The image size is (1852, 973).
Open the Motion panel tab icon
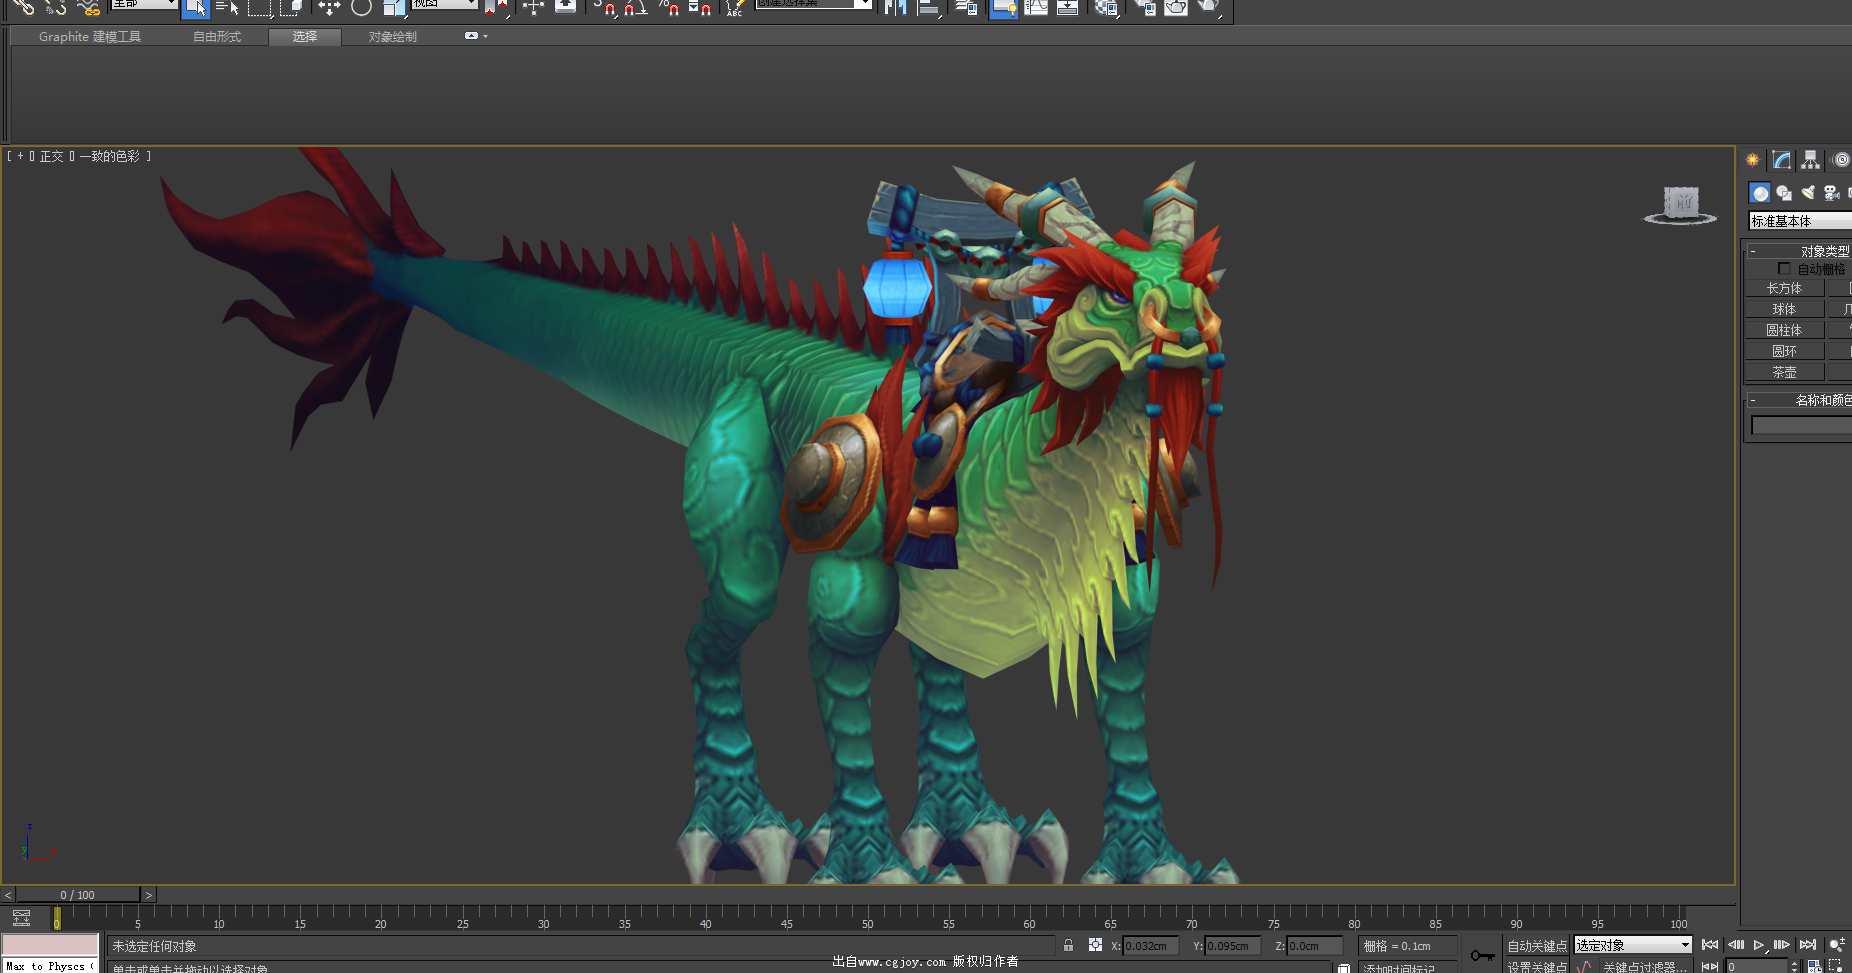point(1841,160)
